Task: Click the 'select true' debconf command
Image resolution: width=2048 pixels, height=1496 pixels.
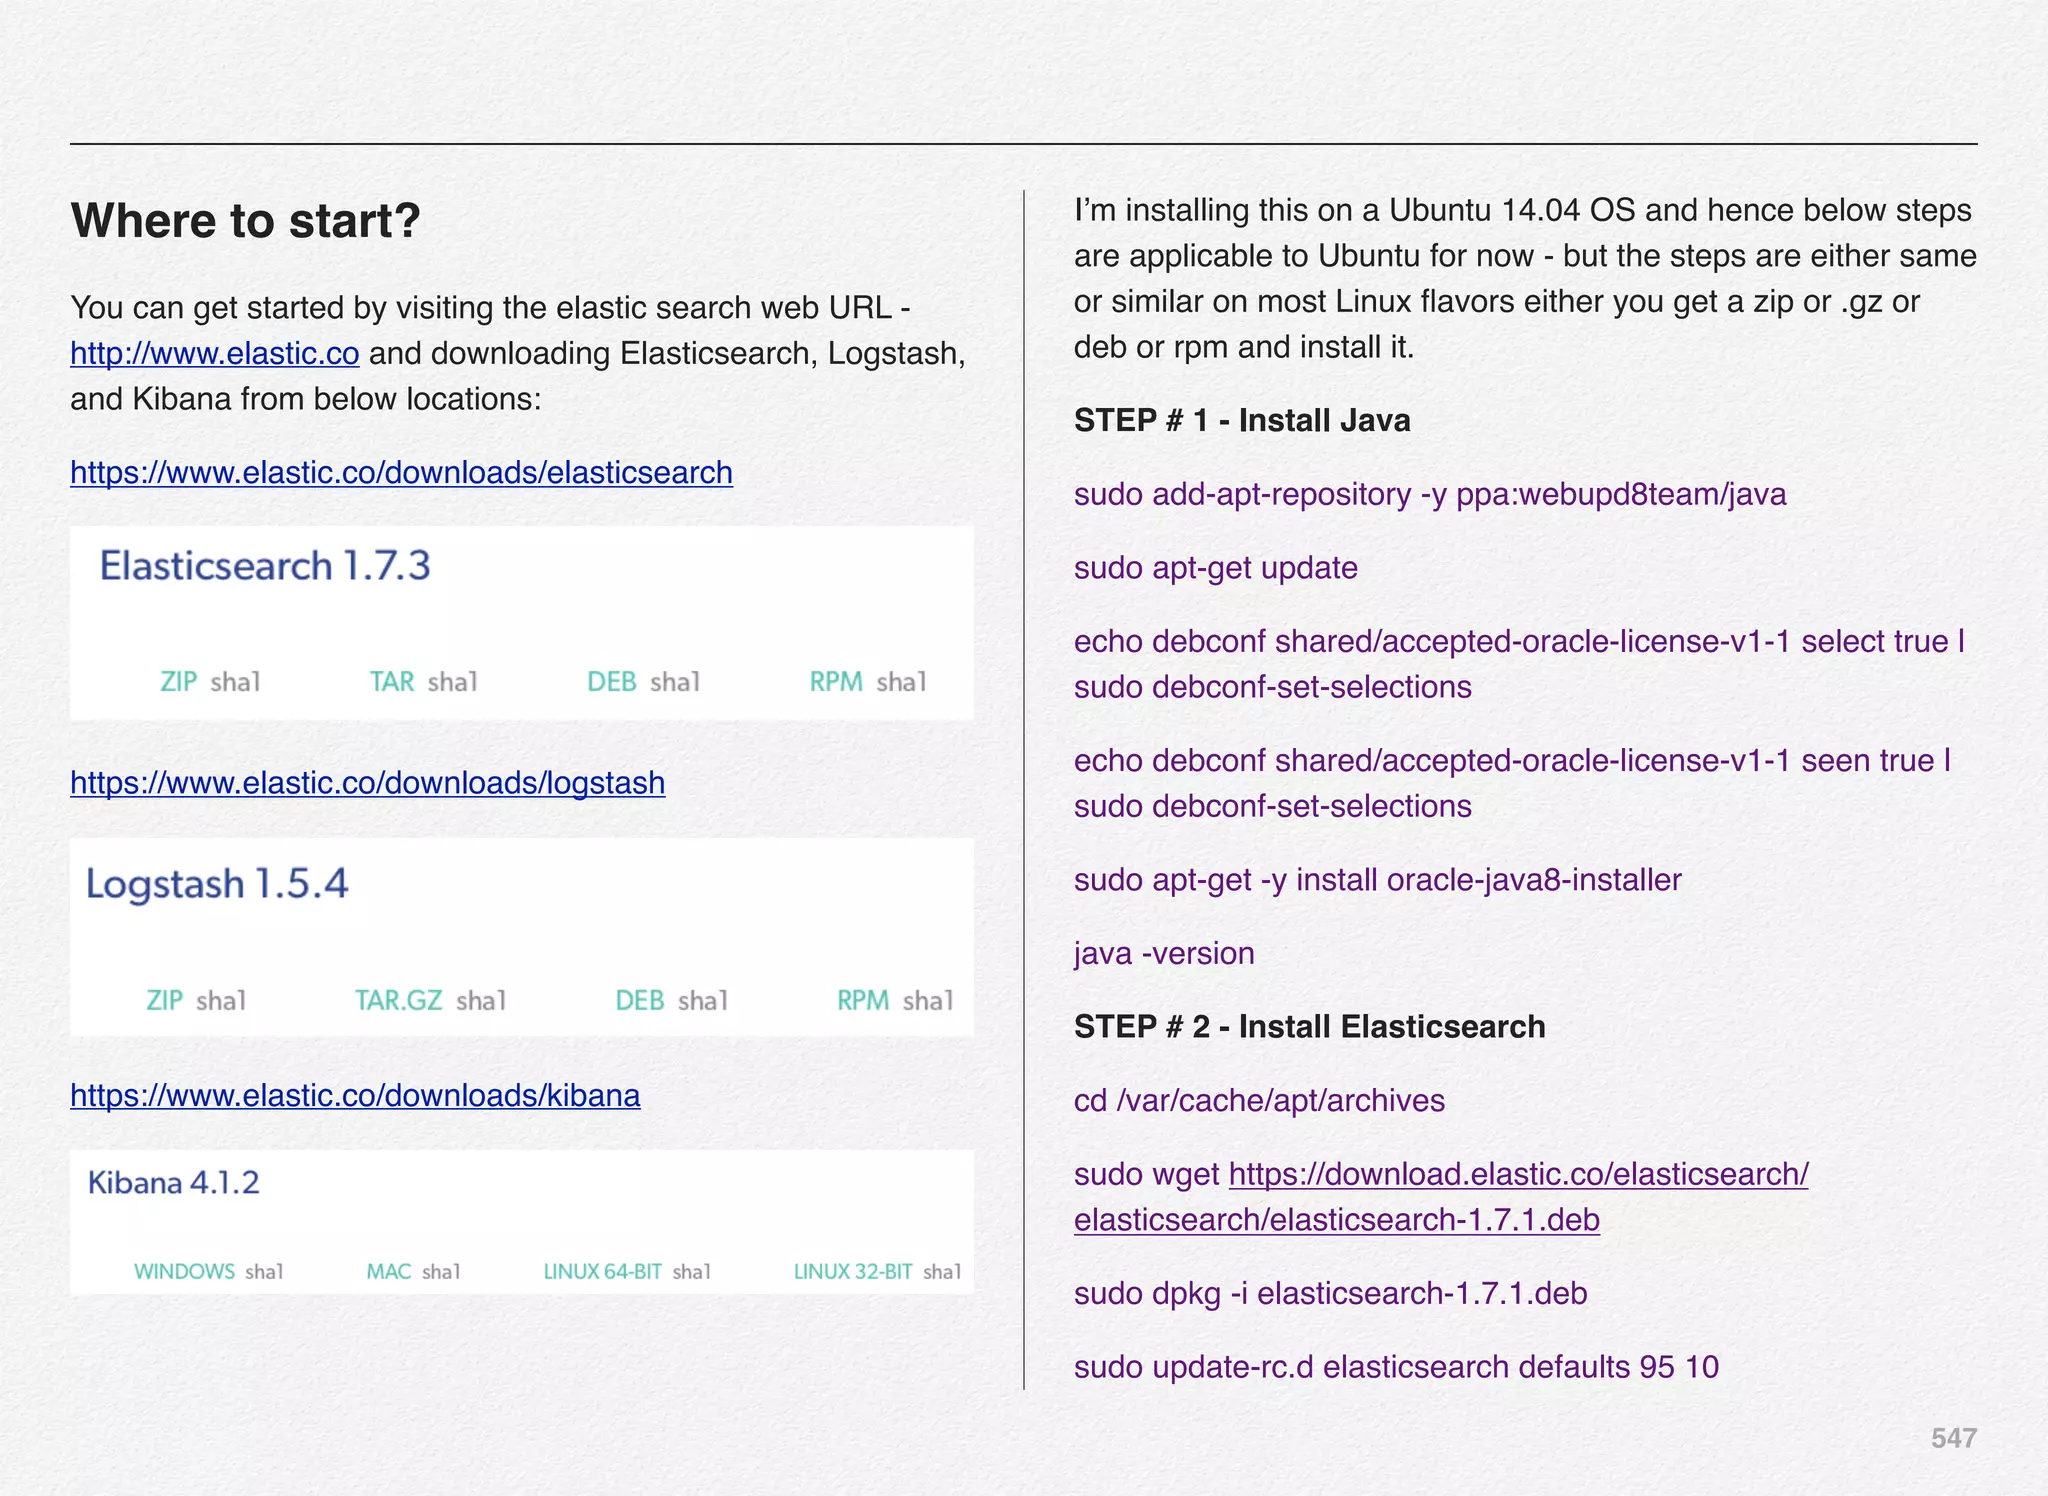Action: point(1520,664)
